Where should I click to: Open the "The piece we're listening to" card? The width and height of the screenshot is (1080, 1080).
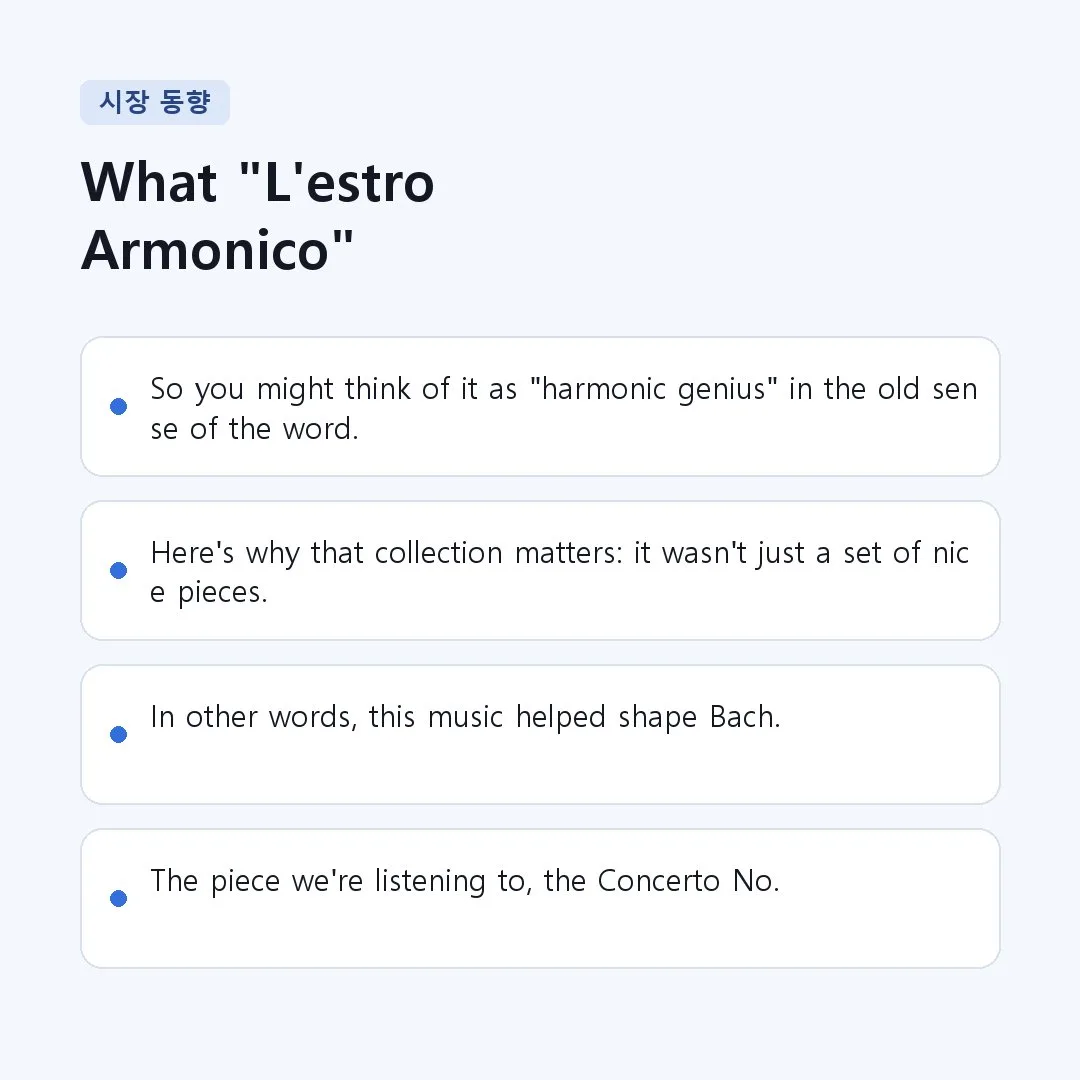pos(540,898)
